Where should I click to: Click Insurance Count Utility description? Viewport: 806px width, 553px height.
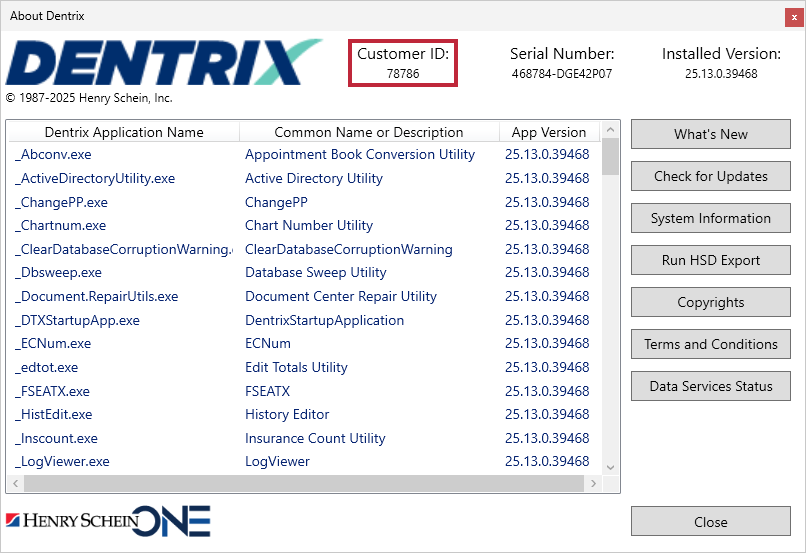315,438
